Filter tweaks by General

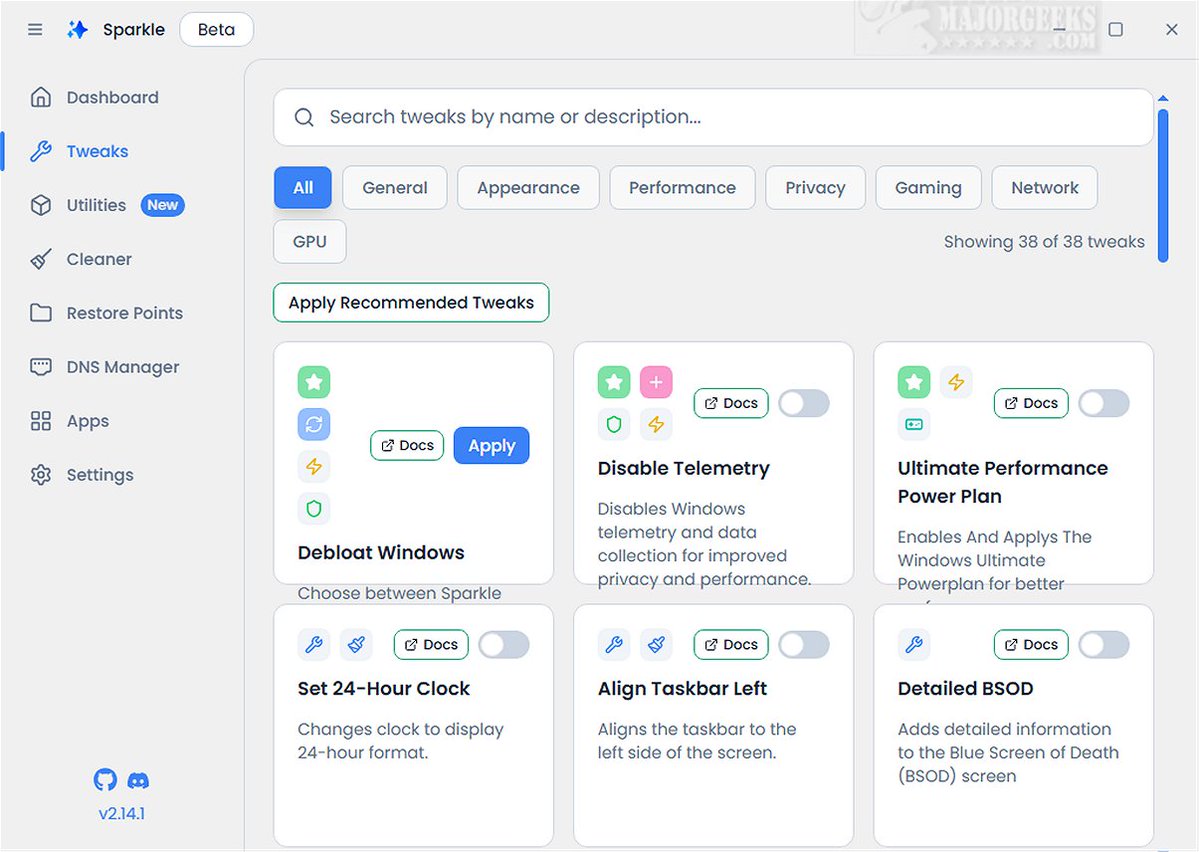pyautogui.click(x=395, y=187)
